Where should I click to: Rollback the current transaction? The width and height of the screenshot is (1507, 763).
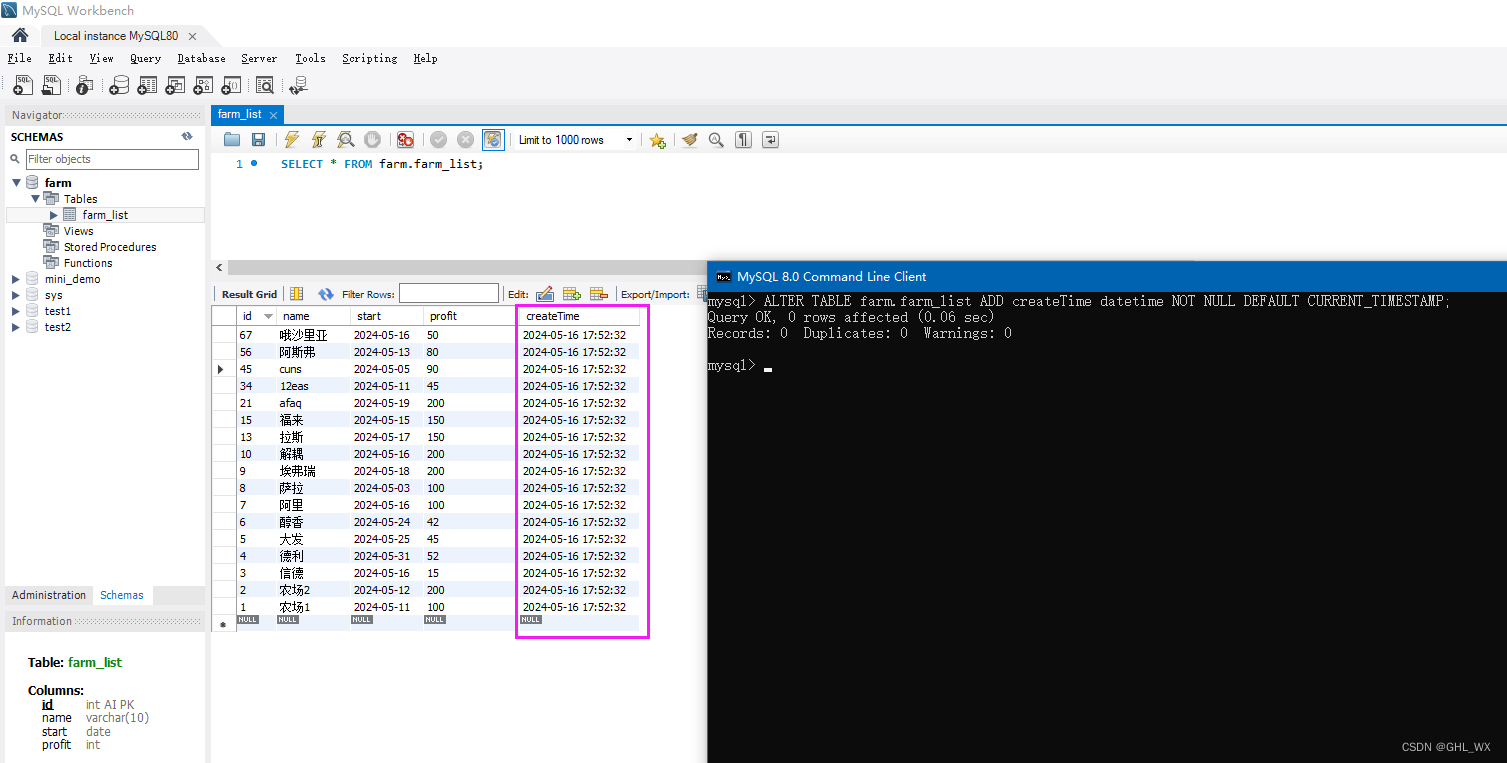(465, 140)
